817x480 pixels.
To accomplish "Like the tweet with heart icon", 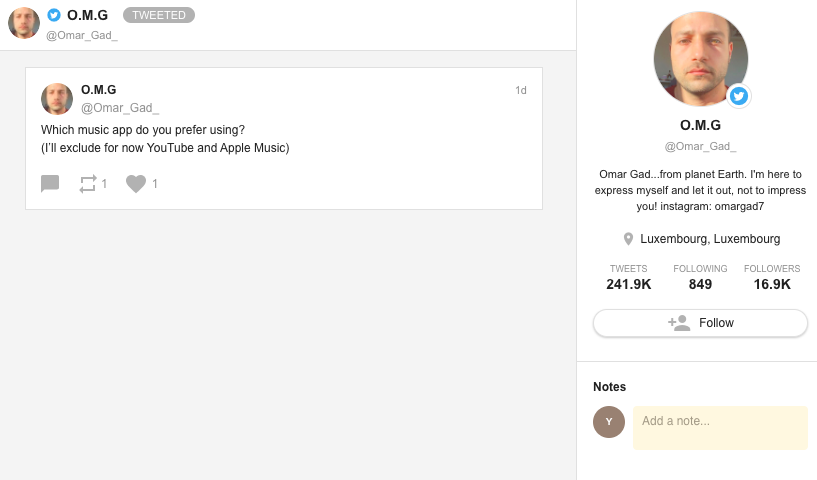I will [x=136, y=183].
